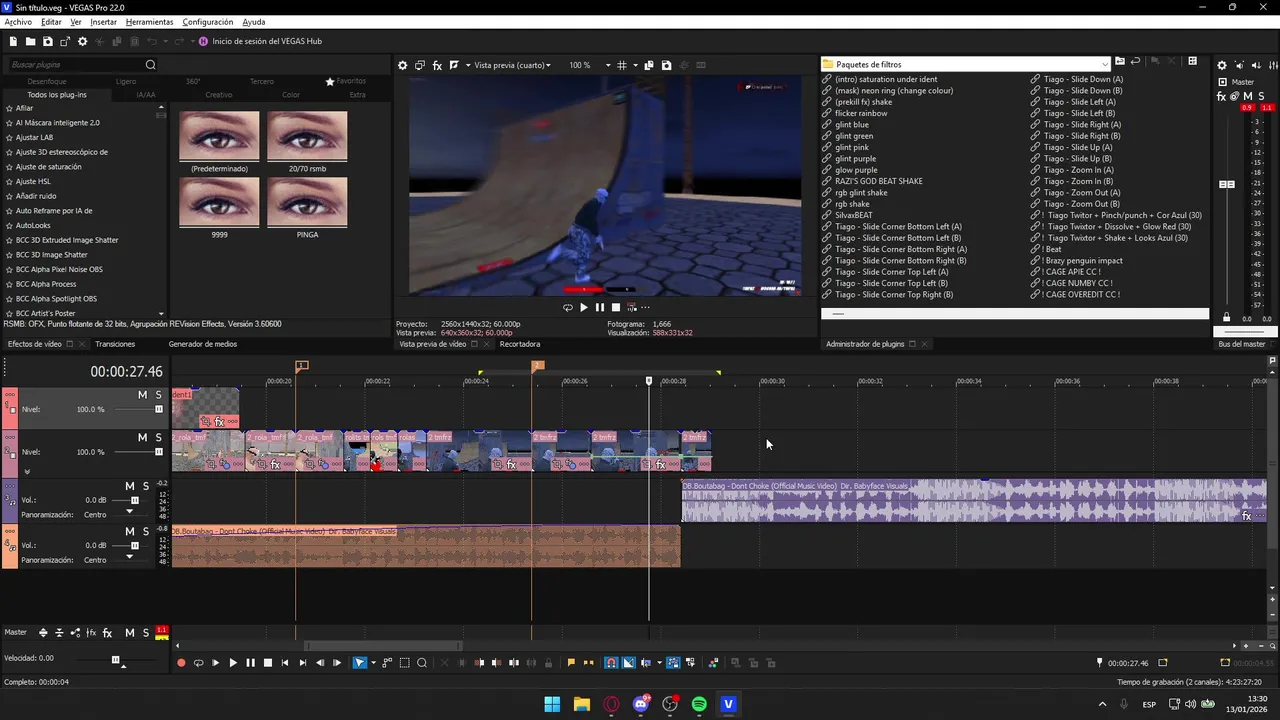1280x720 pixels.
Task: Open track 3 panning mode dropdown
Action: coord(129,512)
